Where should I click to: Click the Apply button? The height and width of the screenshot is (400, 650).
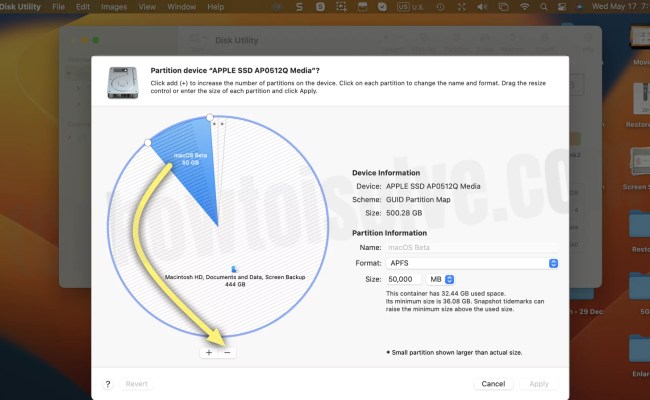539,384
